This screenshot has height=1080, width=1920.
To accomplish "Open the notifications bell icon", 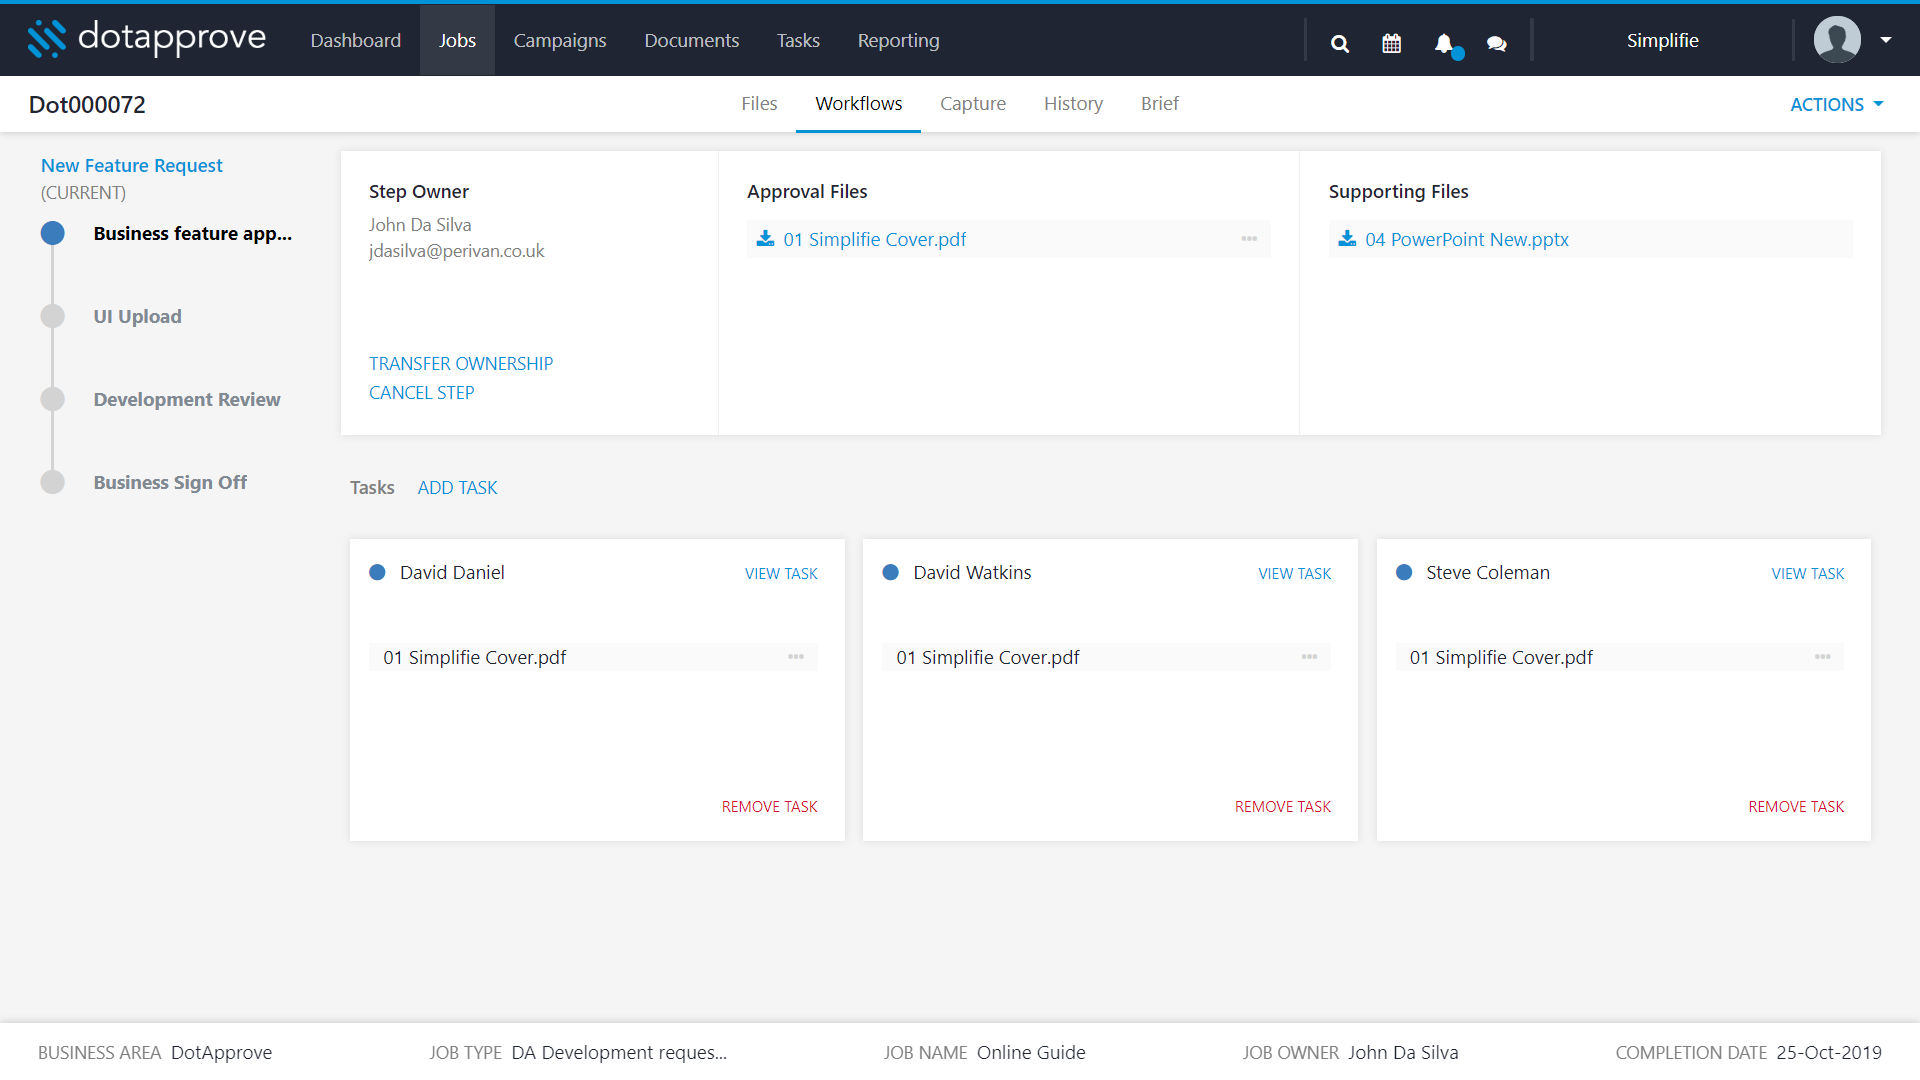I will pos(1444,43).
